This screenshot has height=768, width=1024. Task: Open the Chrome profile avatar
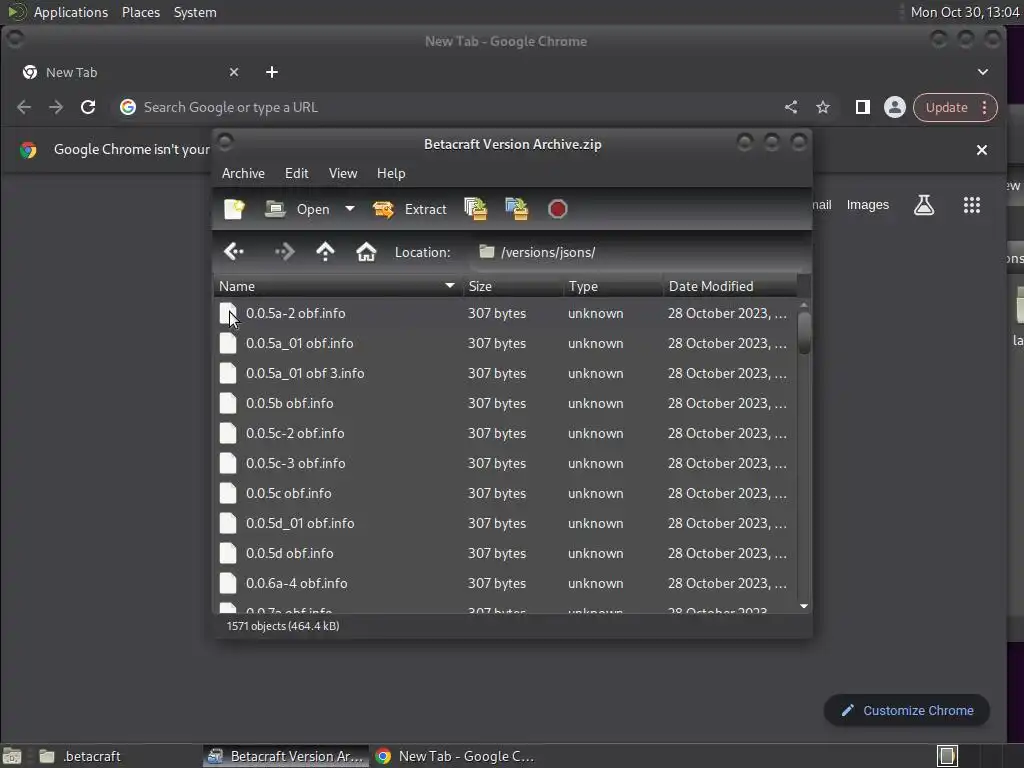tap(895, 107)
